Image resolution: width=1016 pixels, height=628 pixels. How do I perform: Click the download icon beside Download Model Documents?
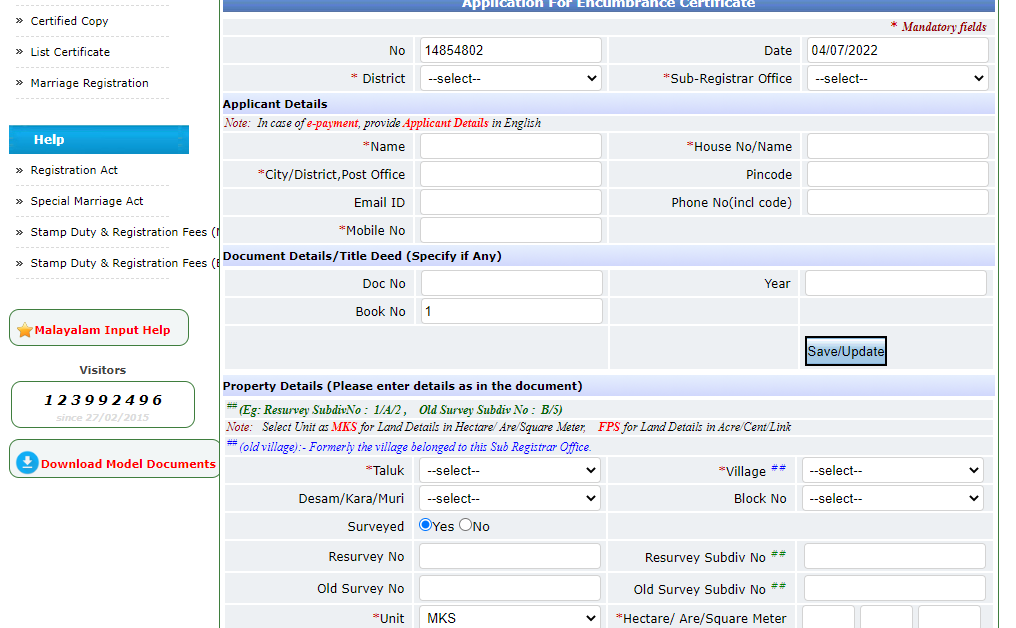(29, 461)
